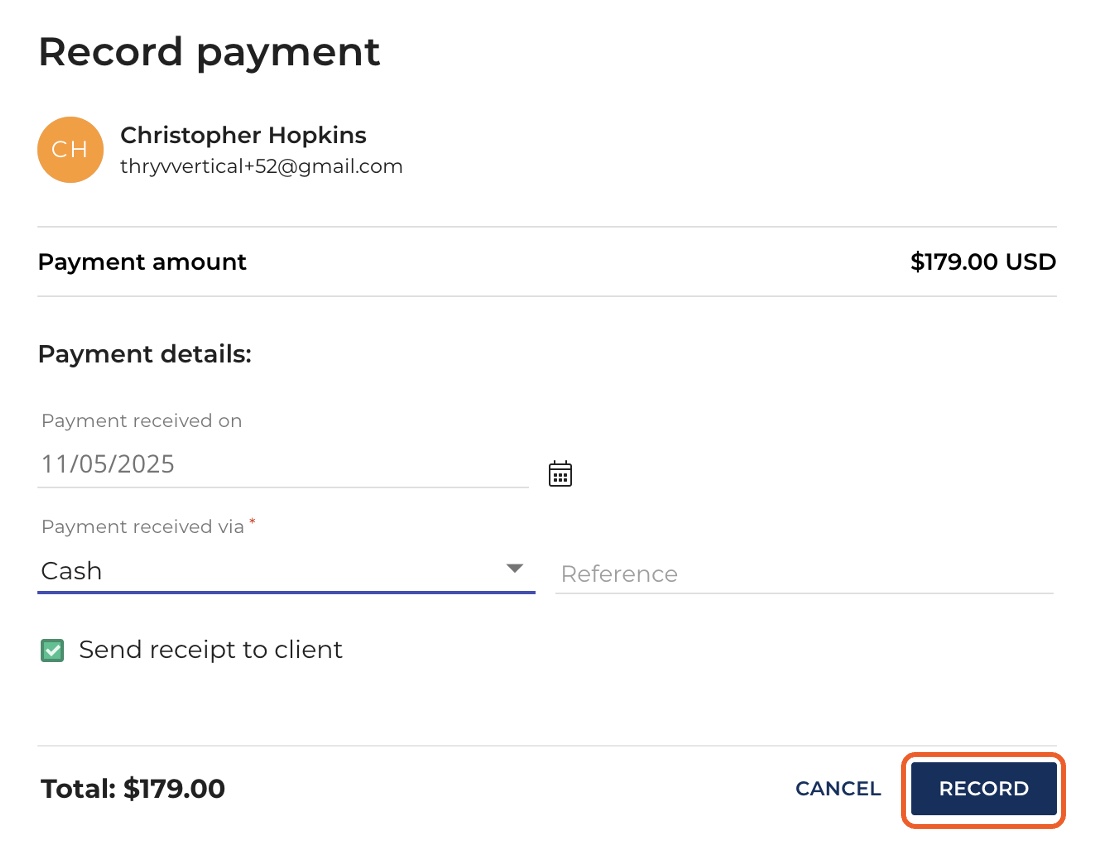The height and width of the screenshot is (864, 1106).
Task: Click the red required asterisk
Action: click(x=252, y=523)
